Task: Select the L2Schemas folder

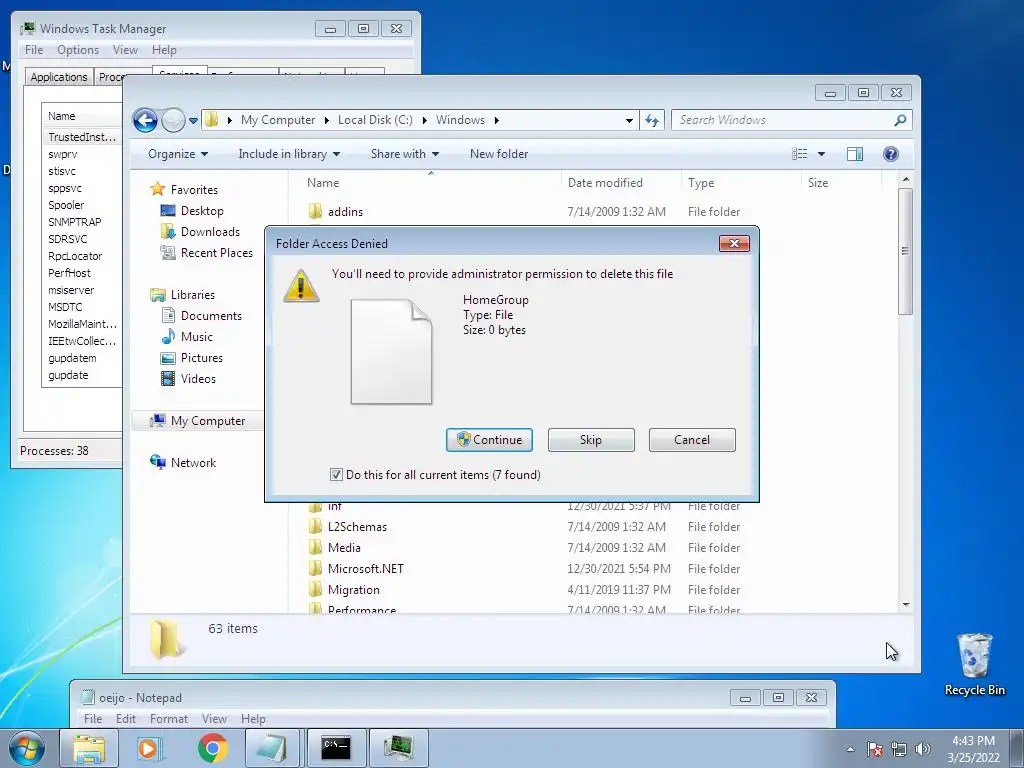Action: click(347, 527)
